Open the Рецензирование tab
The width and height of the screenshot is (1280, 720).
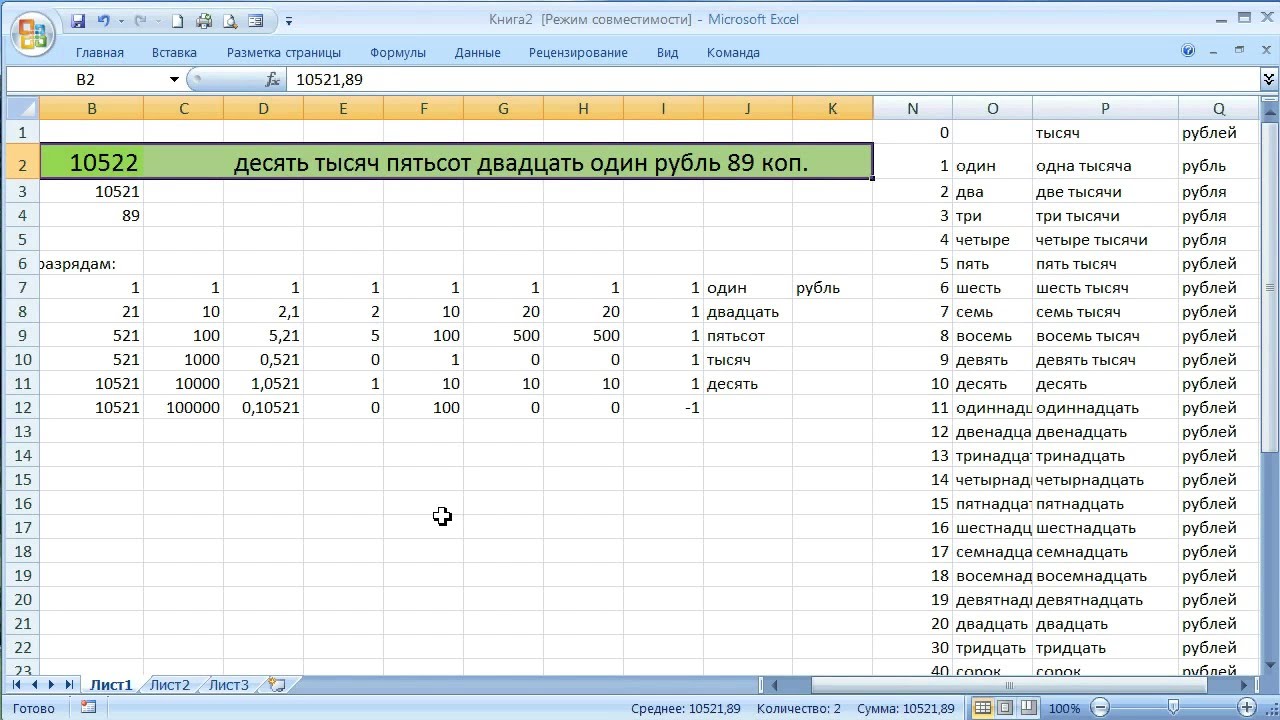tap(578, 52)
